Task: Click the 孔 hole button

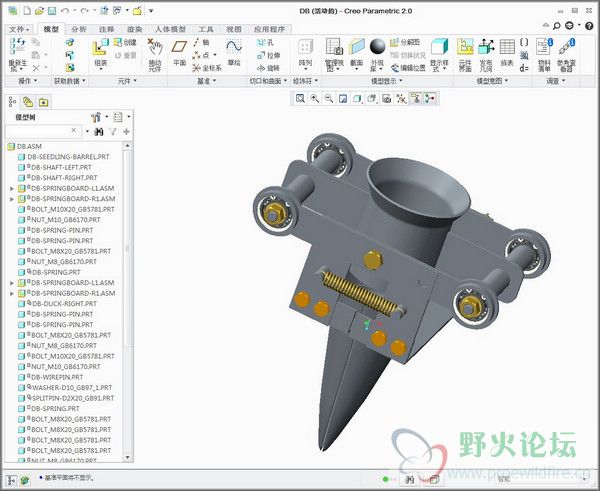Action: point(266,42)
